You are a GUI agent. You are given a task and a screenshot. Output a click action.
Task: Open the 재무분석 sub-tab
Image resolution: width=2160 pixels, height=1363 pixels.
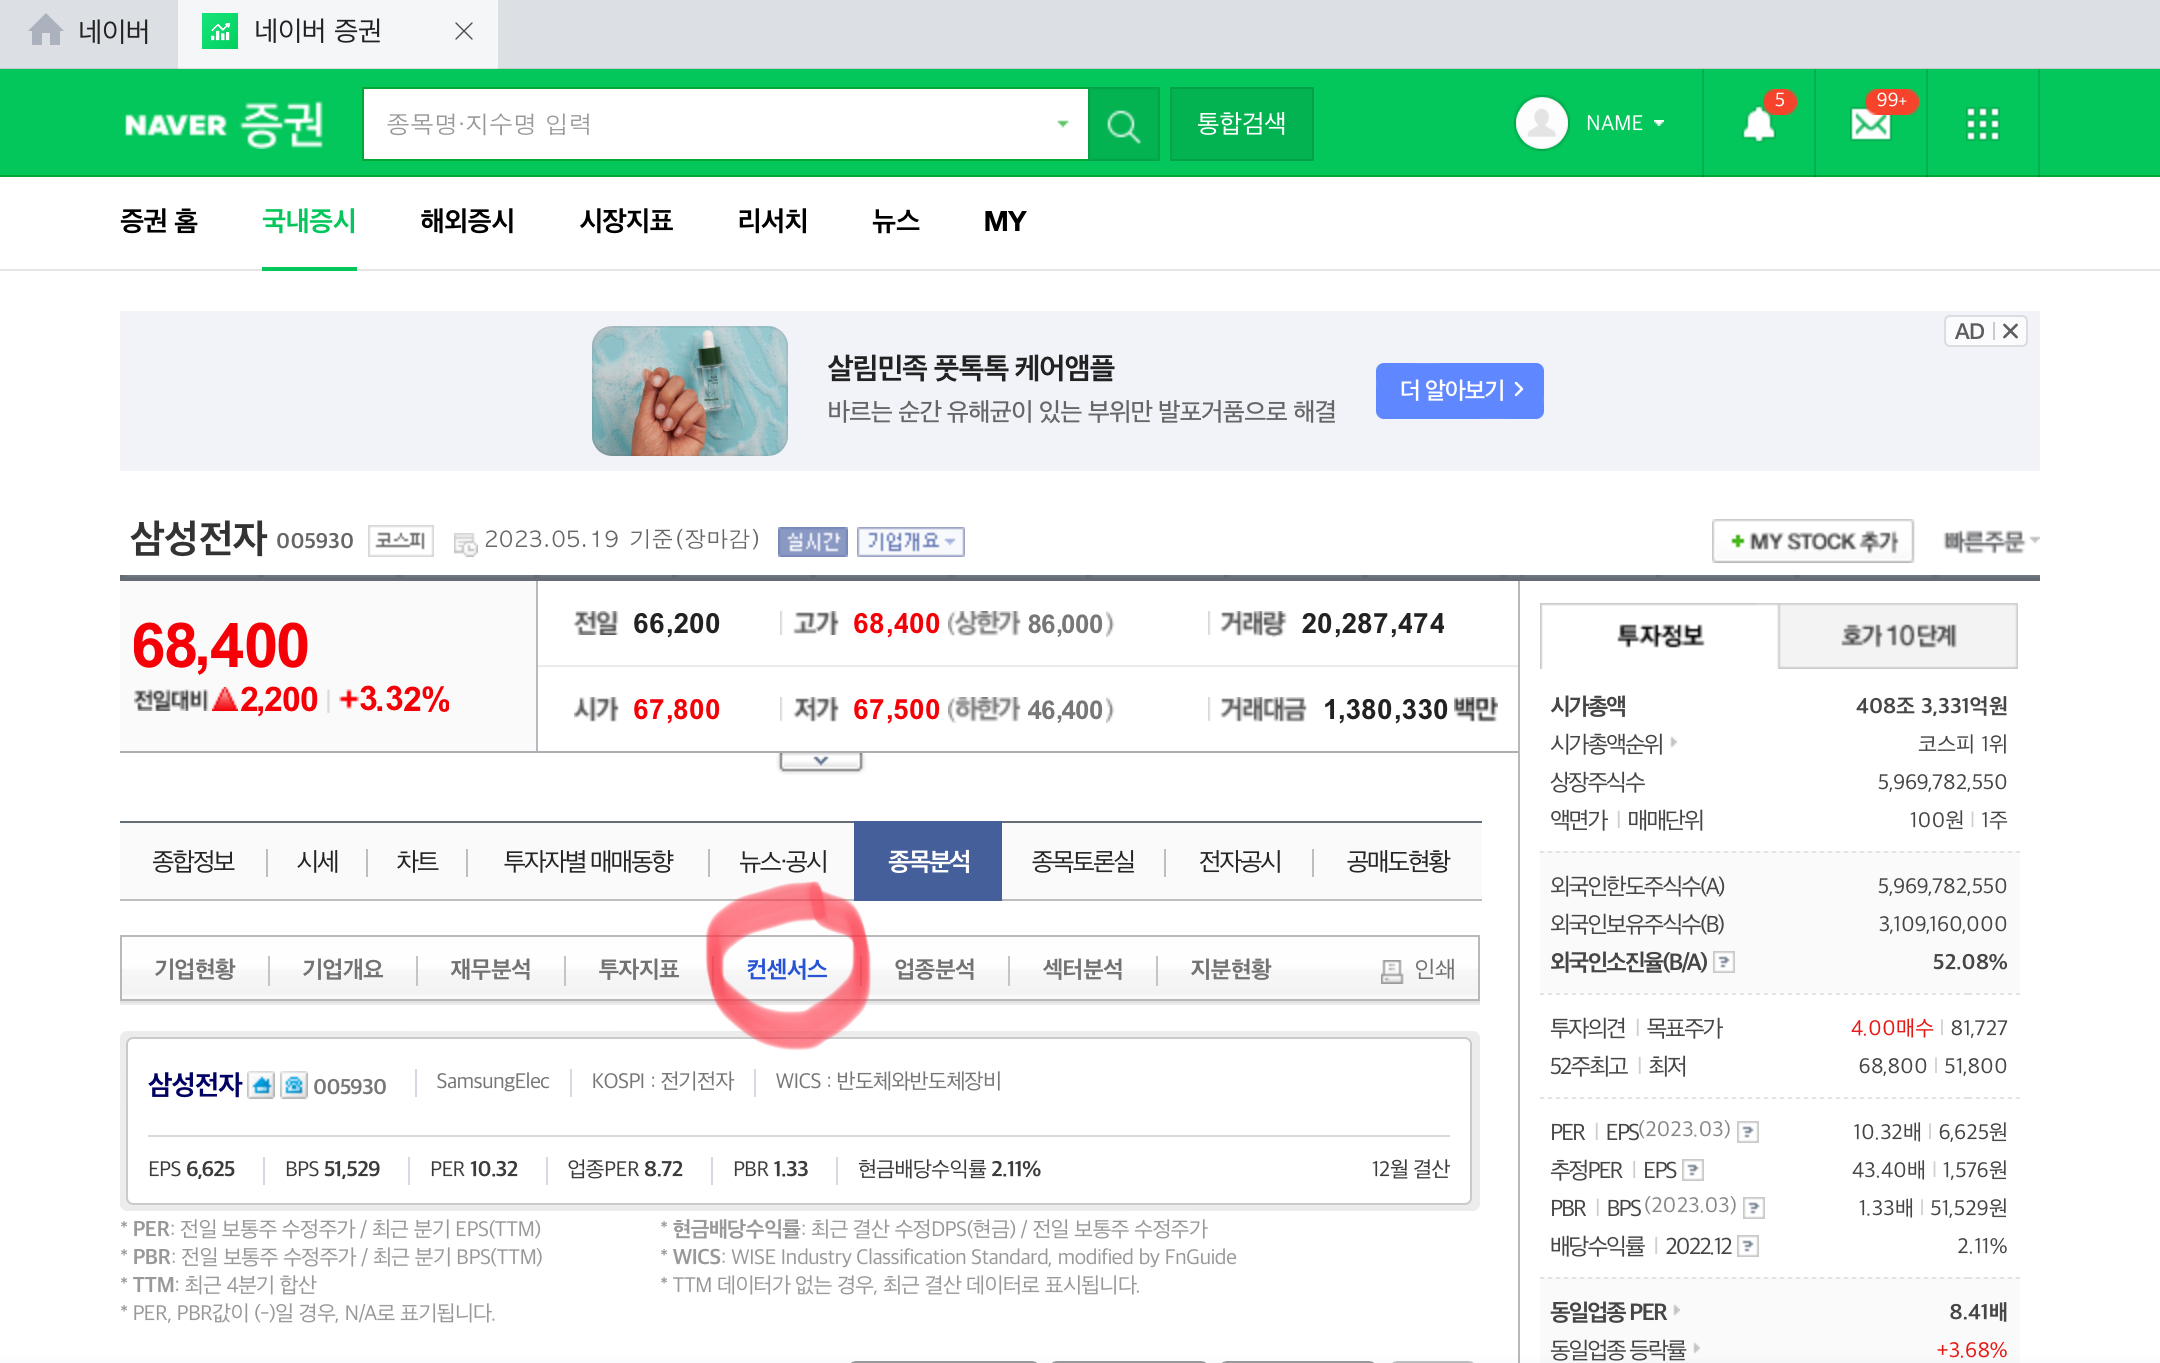[x=491, y=969]
